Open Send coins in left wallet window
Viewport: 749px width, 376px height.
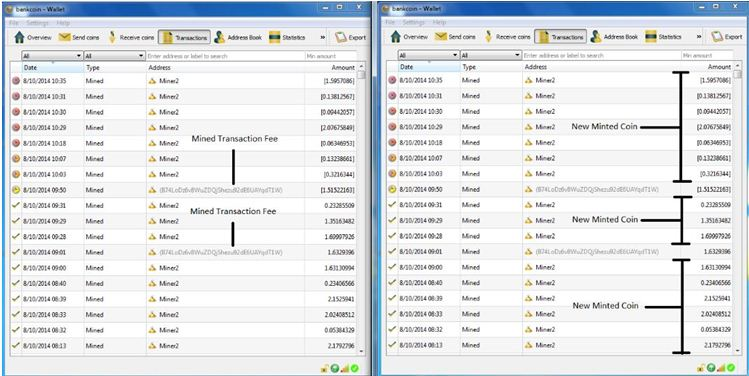[x=79, y=37]
